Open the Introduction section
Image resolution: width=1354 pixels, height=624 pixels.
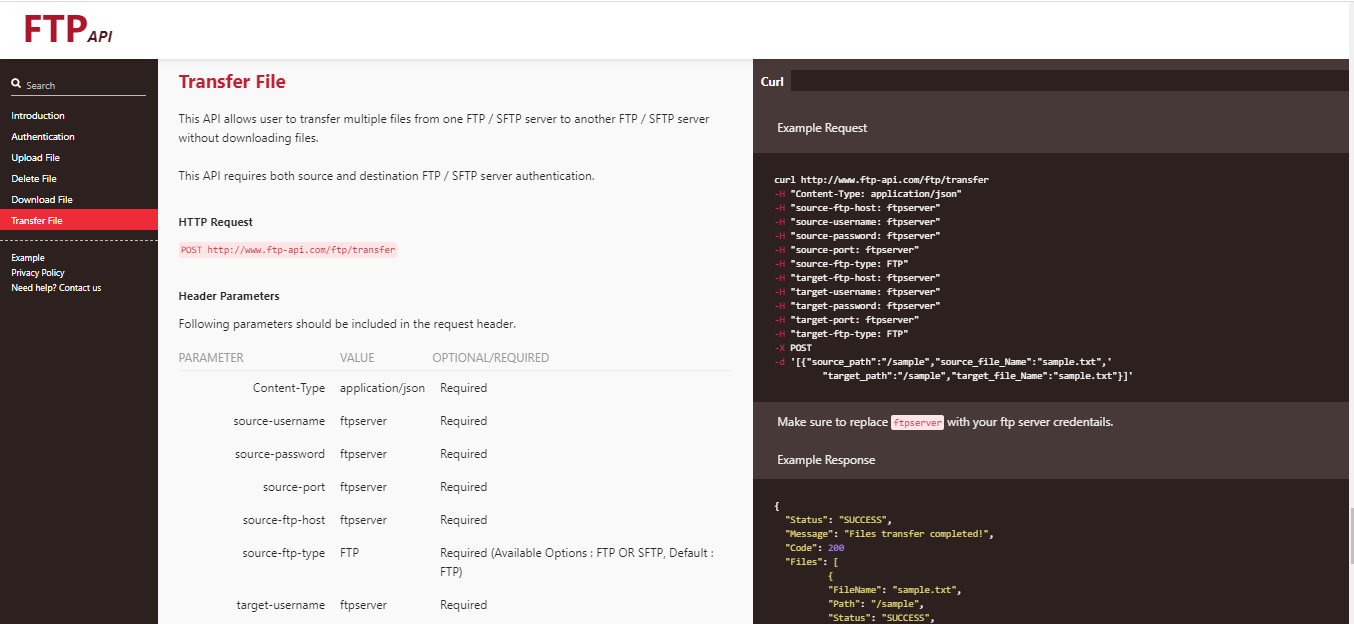coord(38,116)
